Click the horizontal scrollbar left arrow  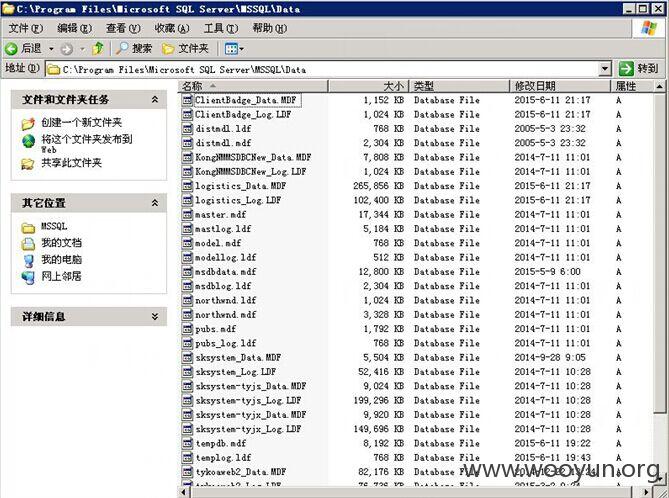[x=183, y=492]
